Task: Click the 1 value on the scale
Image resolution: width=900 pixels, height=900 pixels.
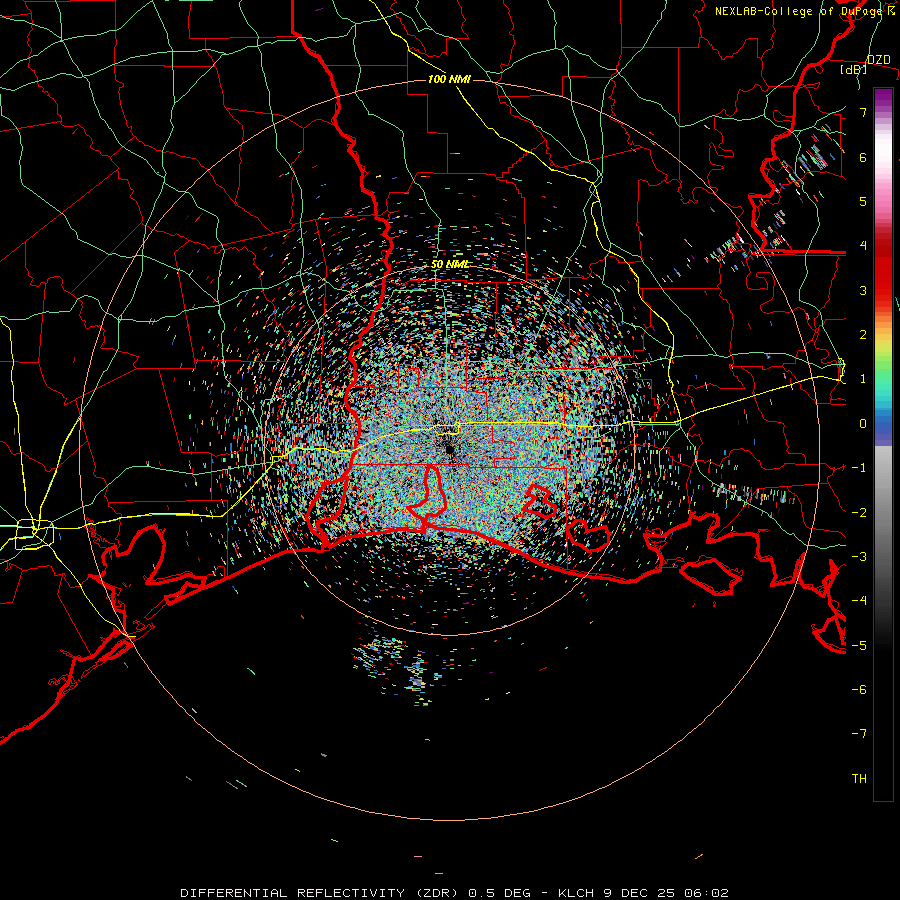Action: pos(863,379)
